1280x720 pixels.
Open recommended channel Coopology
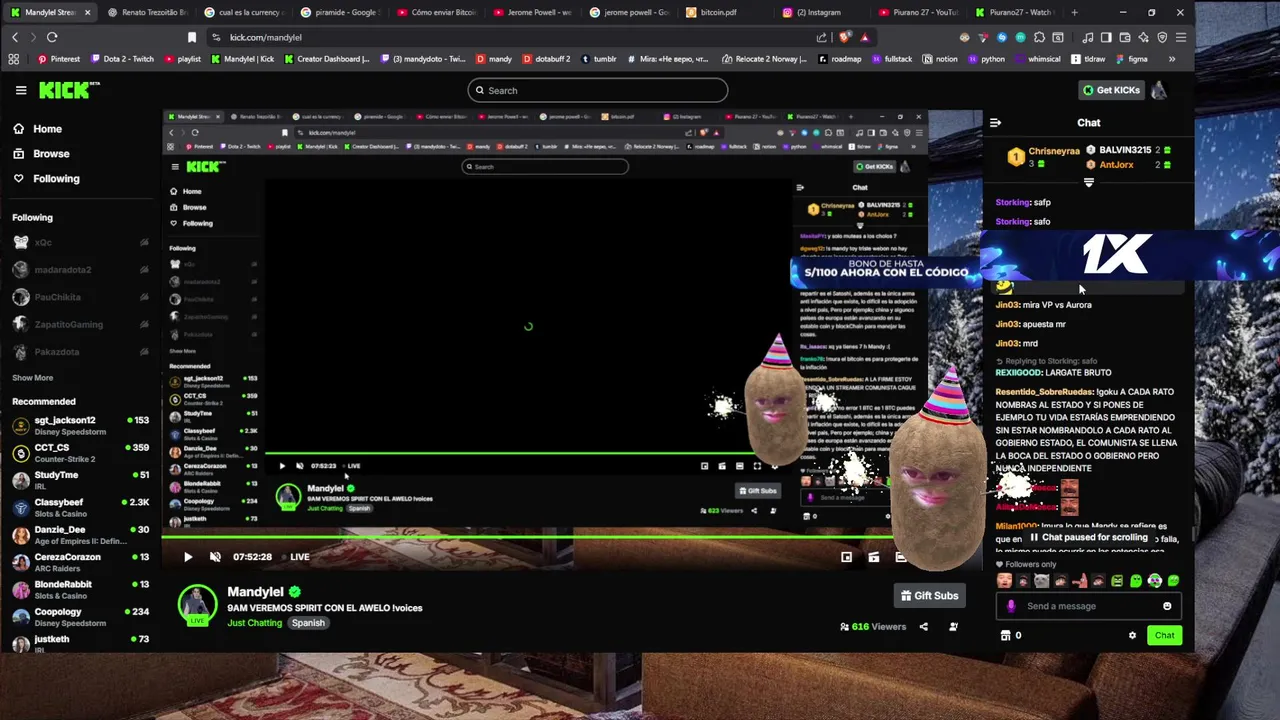tap(80, 617)
